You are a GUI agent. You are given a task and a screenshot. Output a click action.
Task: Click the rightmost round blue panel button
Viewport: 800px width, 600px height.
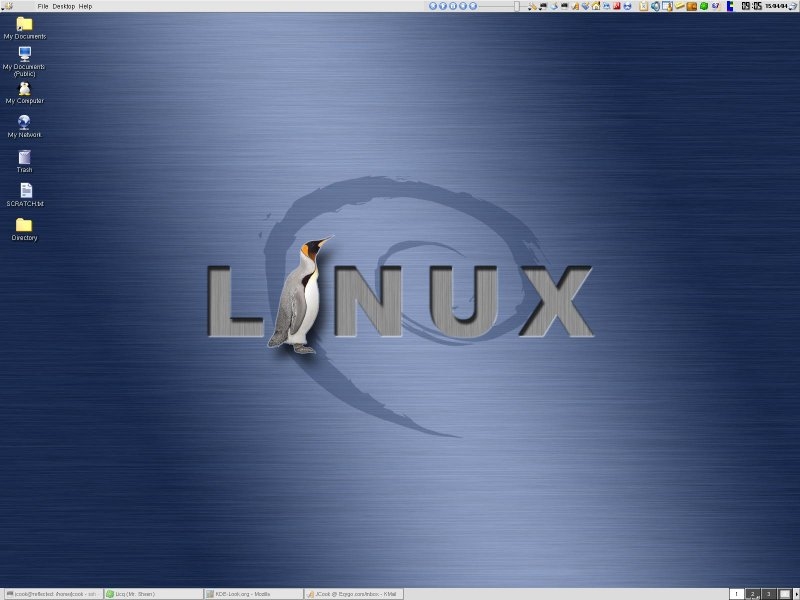[x=473, y=6]
